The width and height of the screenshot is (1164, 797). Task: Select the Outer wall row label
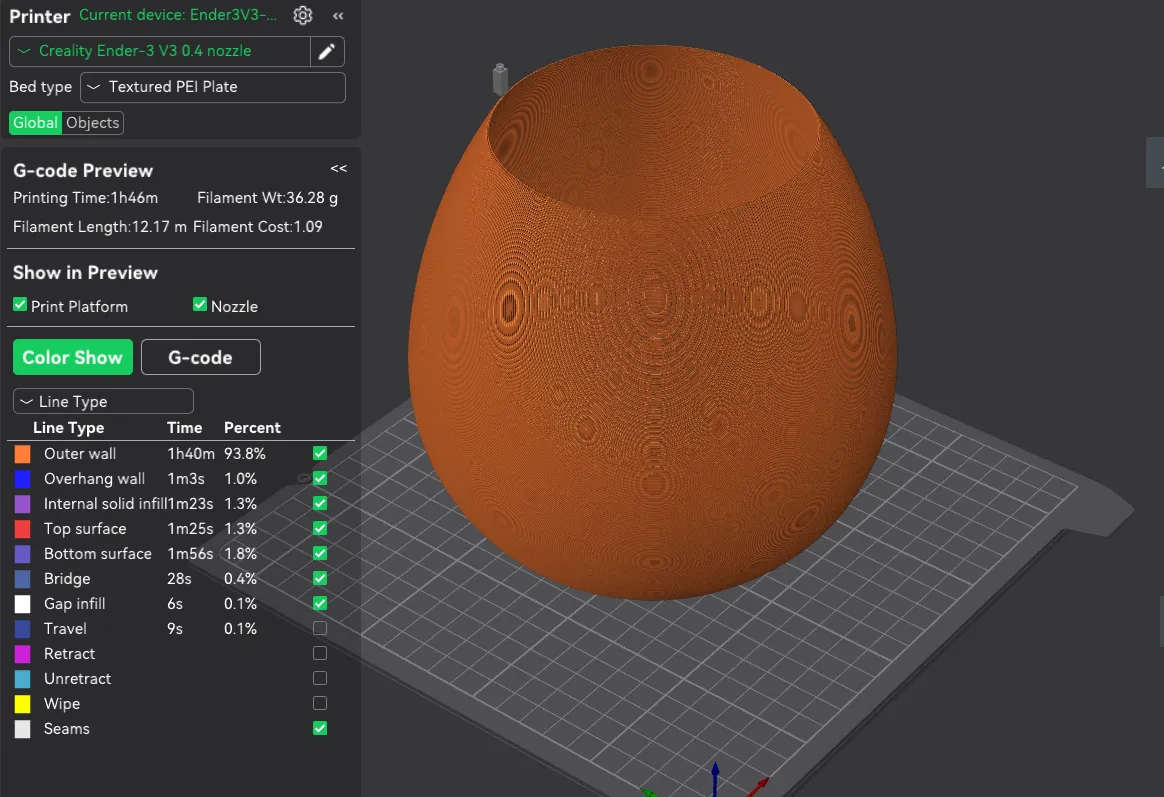(80, 453)
